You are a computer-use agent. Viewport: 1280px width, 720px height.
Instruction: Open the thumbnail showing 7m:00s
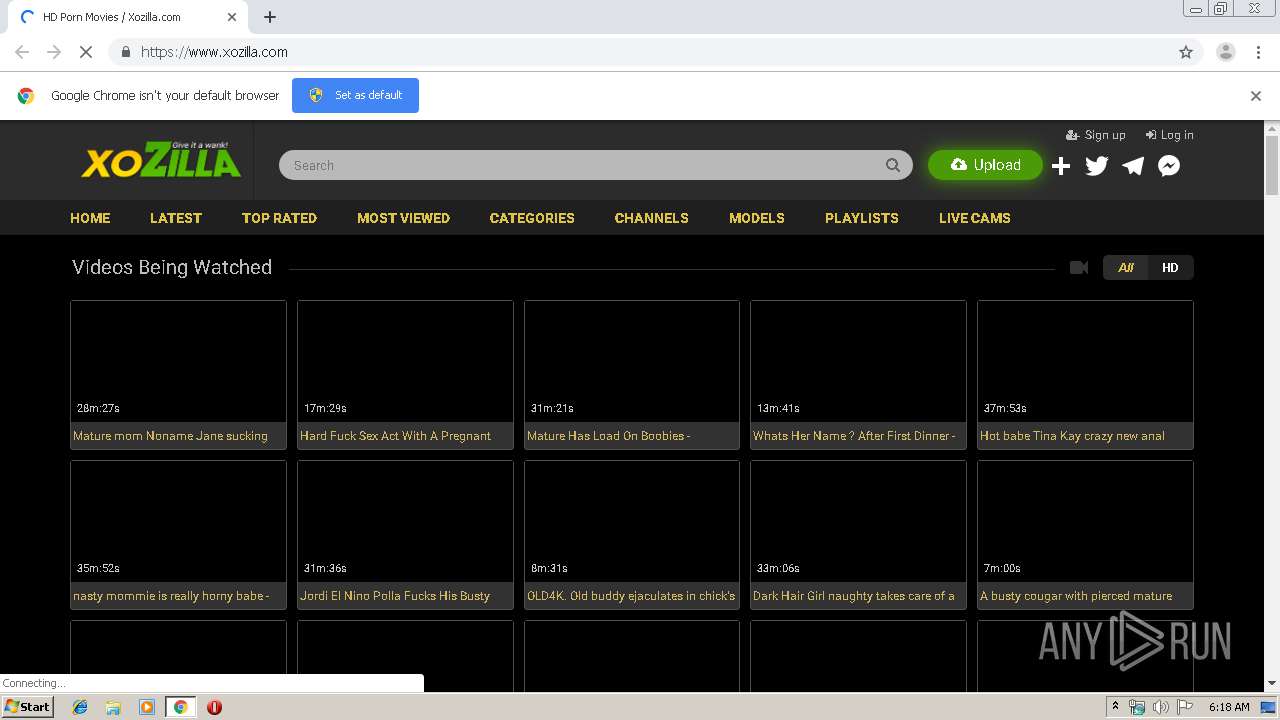[x=1085, y=521]
